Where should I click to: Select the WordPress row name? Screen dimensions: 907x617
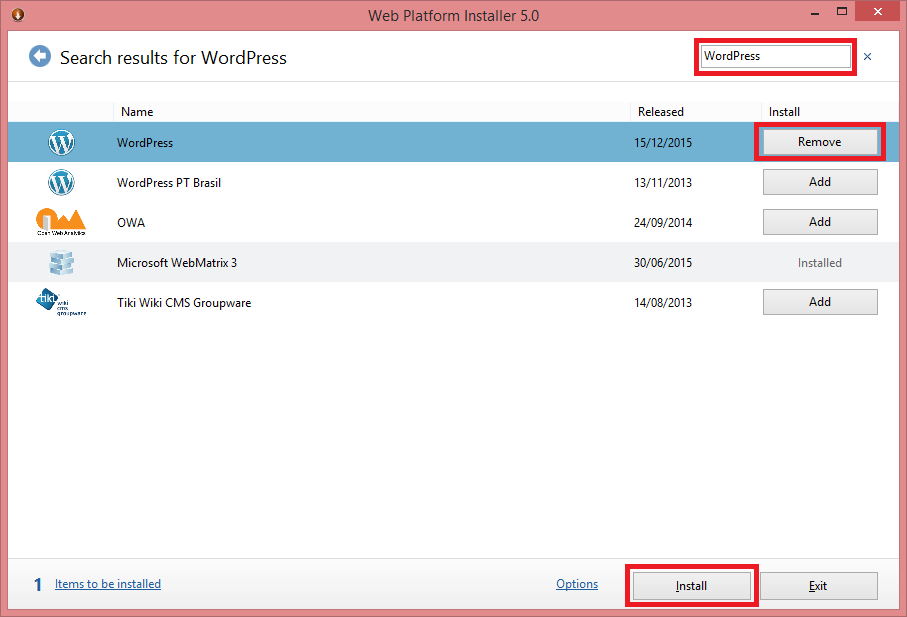(145, 143)
